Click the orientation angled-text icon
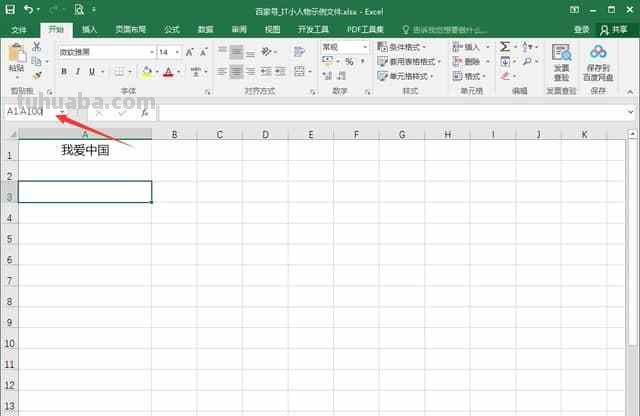 266,51
